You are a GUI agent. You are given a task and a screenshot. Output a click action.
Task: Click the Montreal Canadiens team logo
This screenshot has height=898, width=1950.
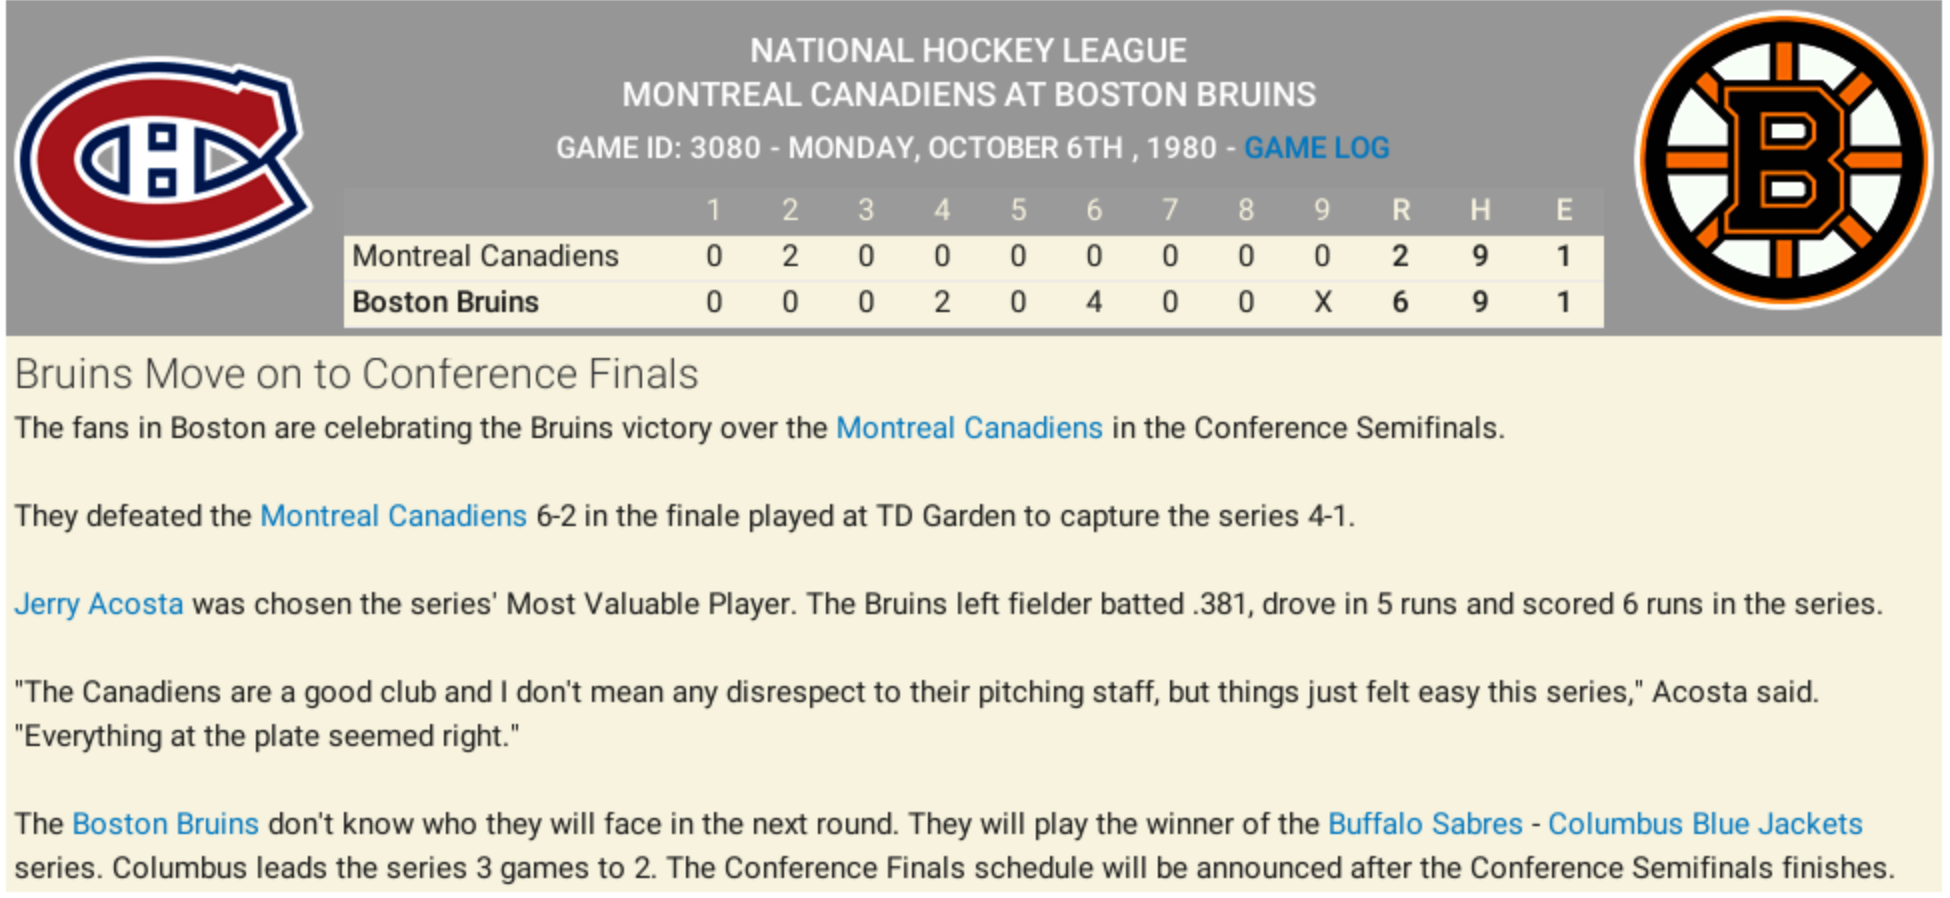[163, 160]
